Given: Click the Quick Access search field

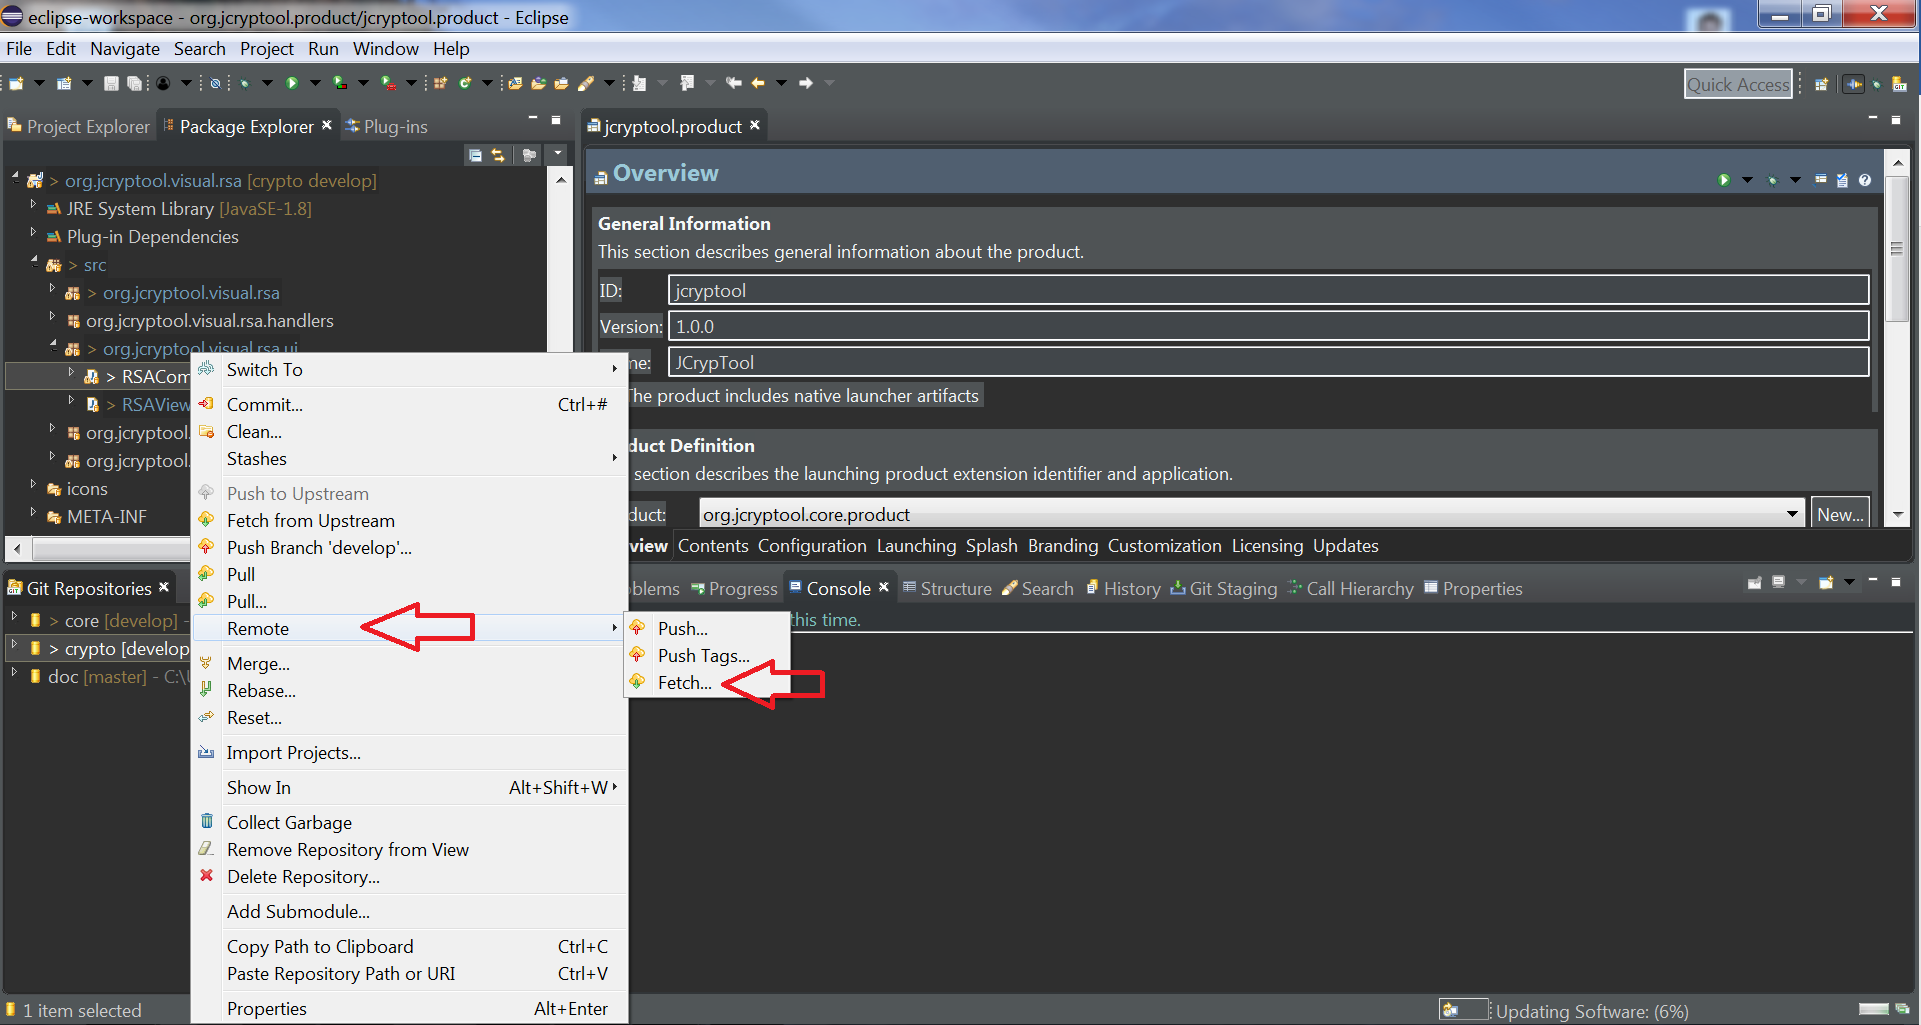Looking at the screenshot, I should pyautogui.click(x=1738, y=84).
